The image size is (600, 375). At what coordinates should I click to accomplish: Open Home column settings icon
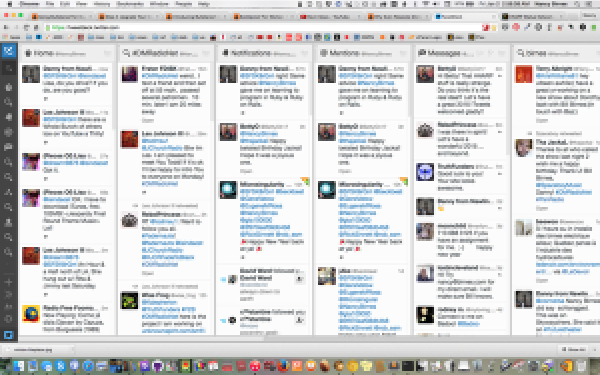coord(107,53)
